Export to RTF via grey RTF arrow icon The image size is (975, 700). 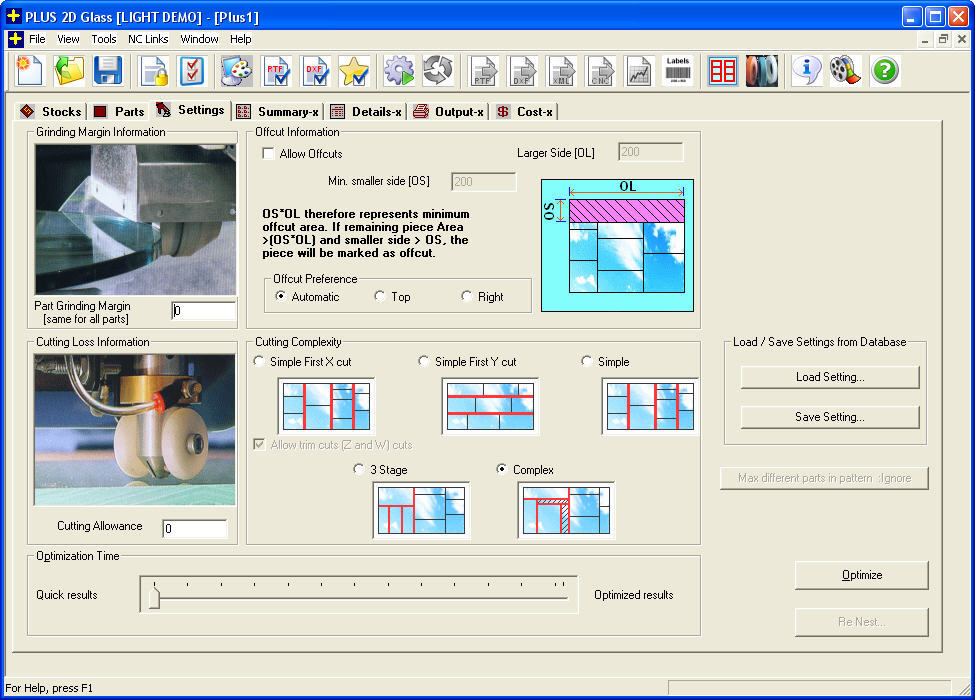pos(483,70)
